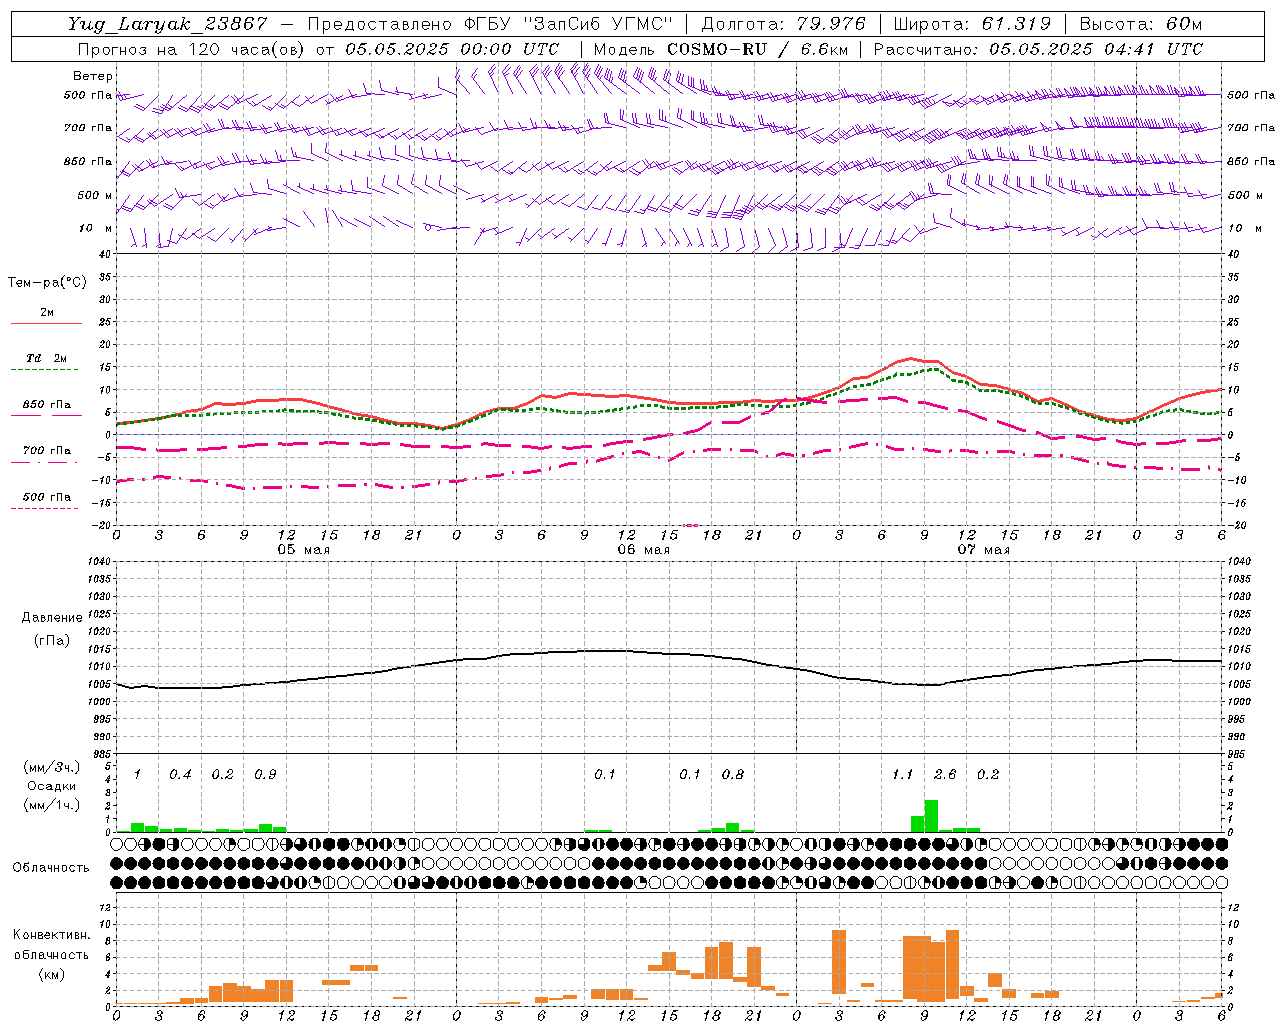Click the 0.9 precipitation value
Screen dimensions: 1280x1024
(x=265, y=774)
